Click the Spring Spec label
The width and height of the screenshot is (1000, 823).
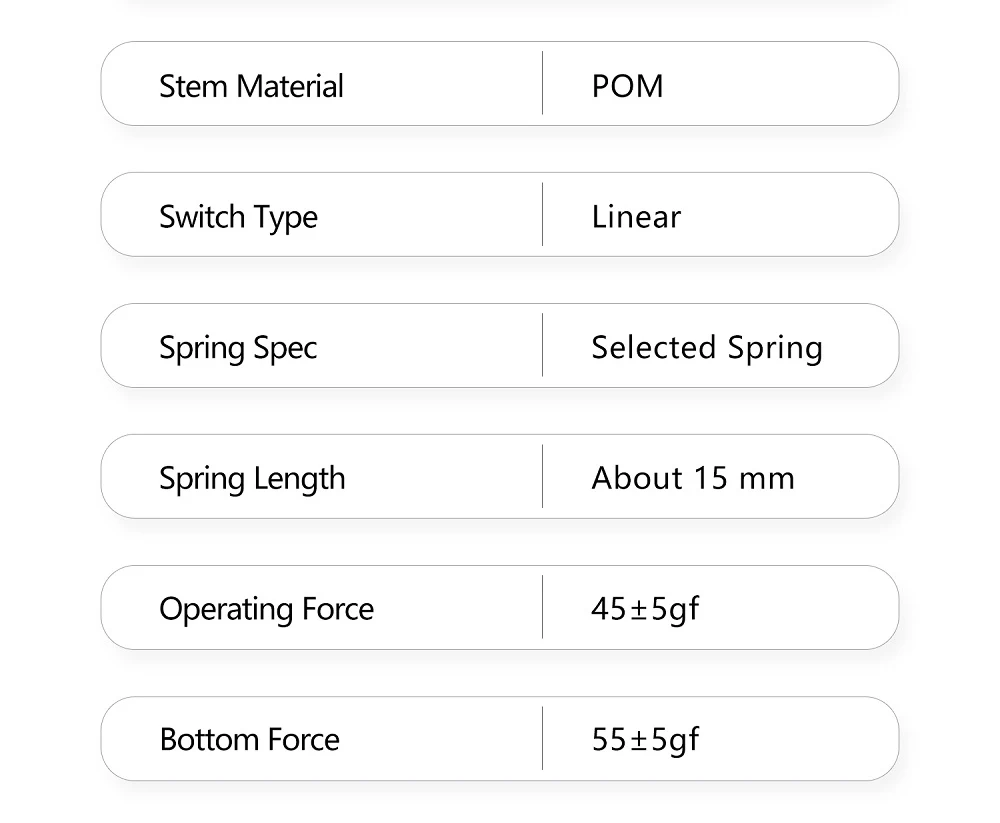[x=238, y=348]
